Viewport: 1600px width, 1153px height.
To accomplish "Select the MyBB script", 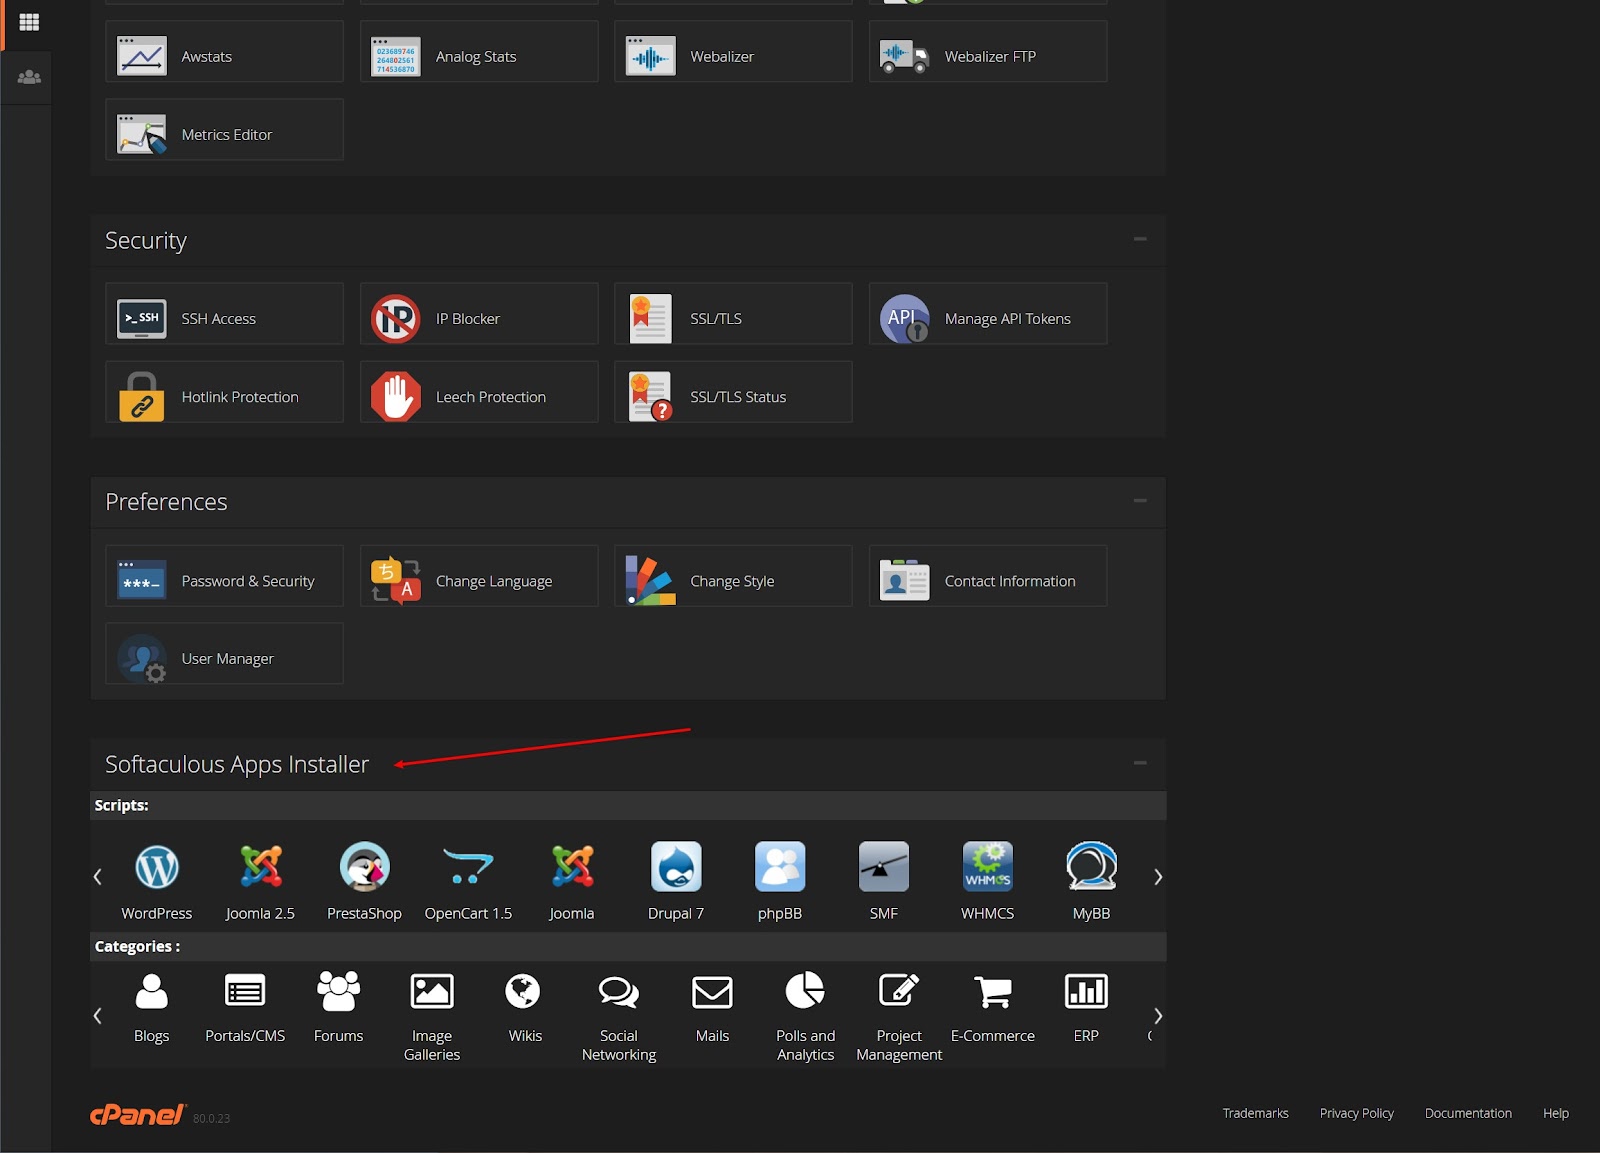I will point(1091,880).
